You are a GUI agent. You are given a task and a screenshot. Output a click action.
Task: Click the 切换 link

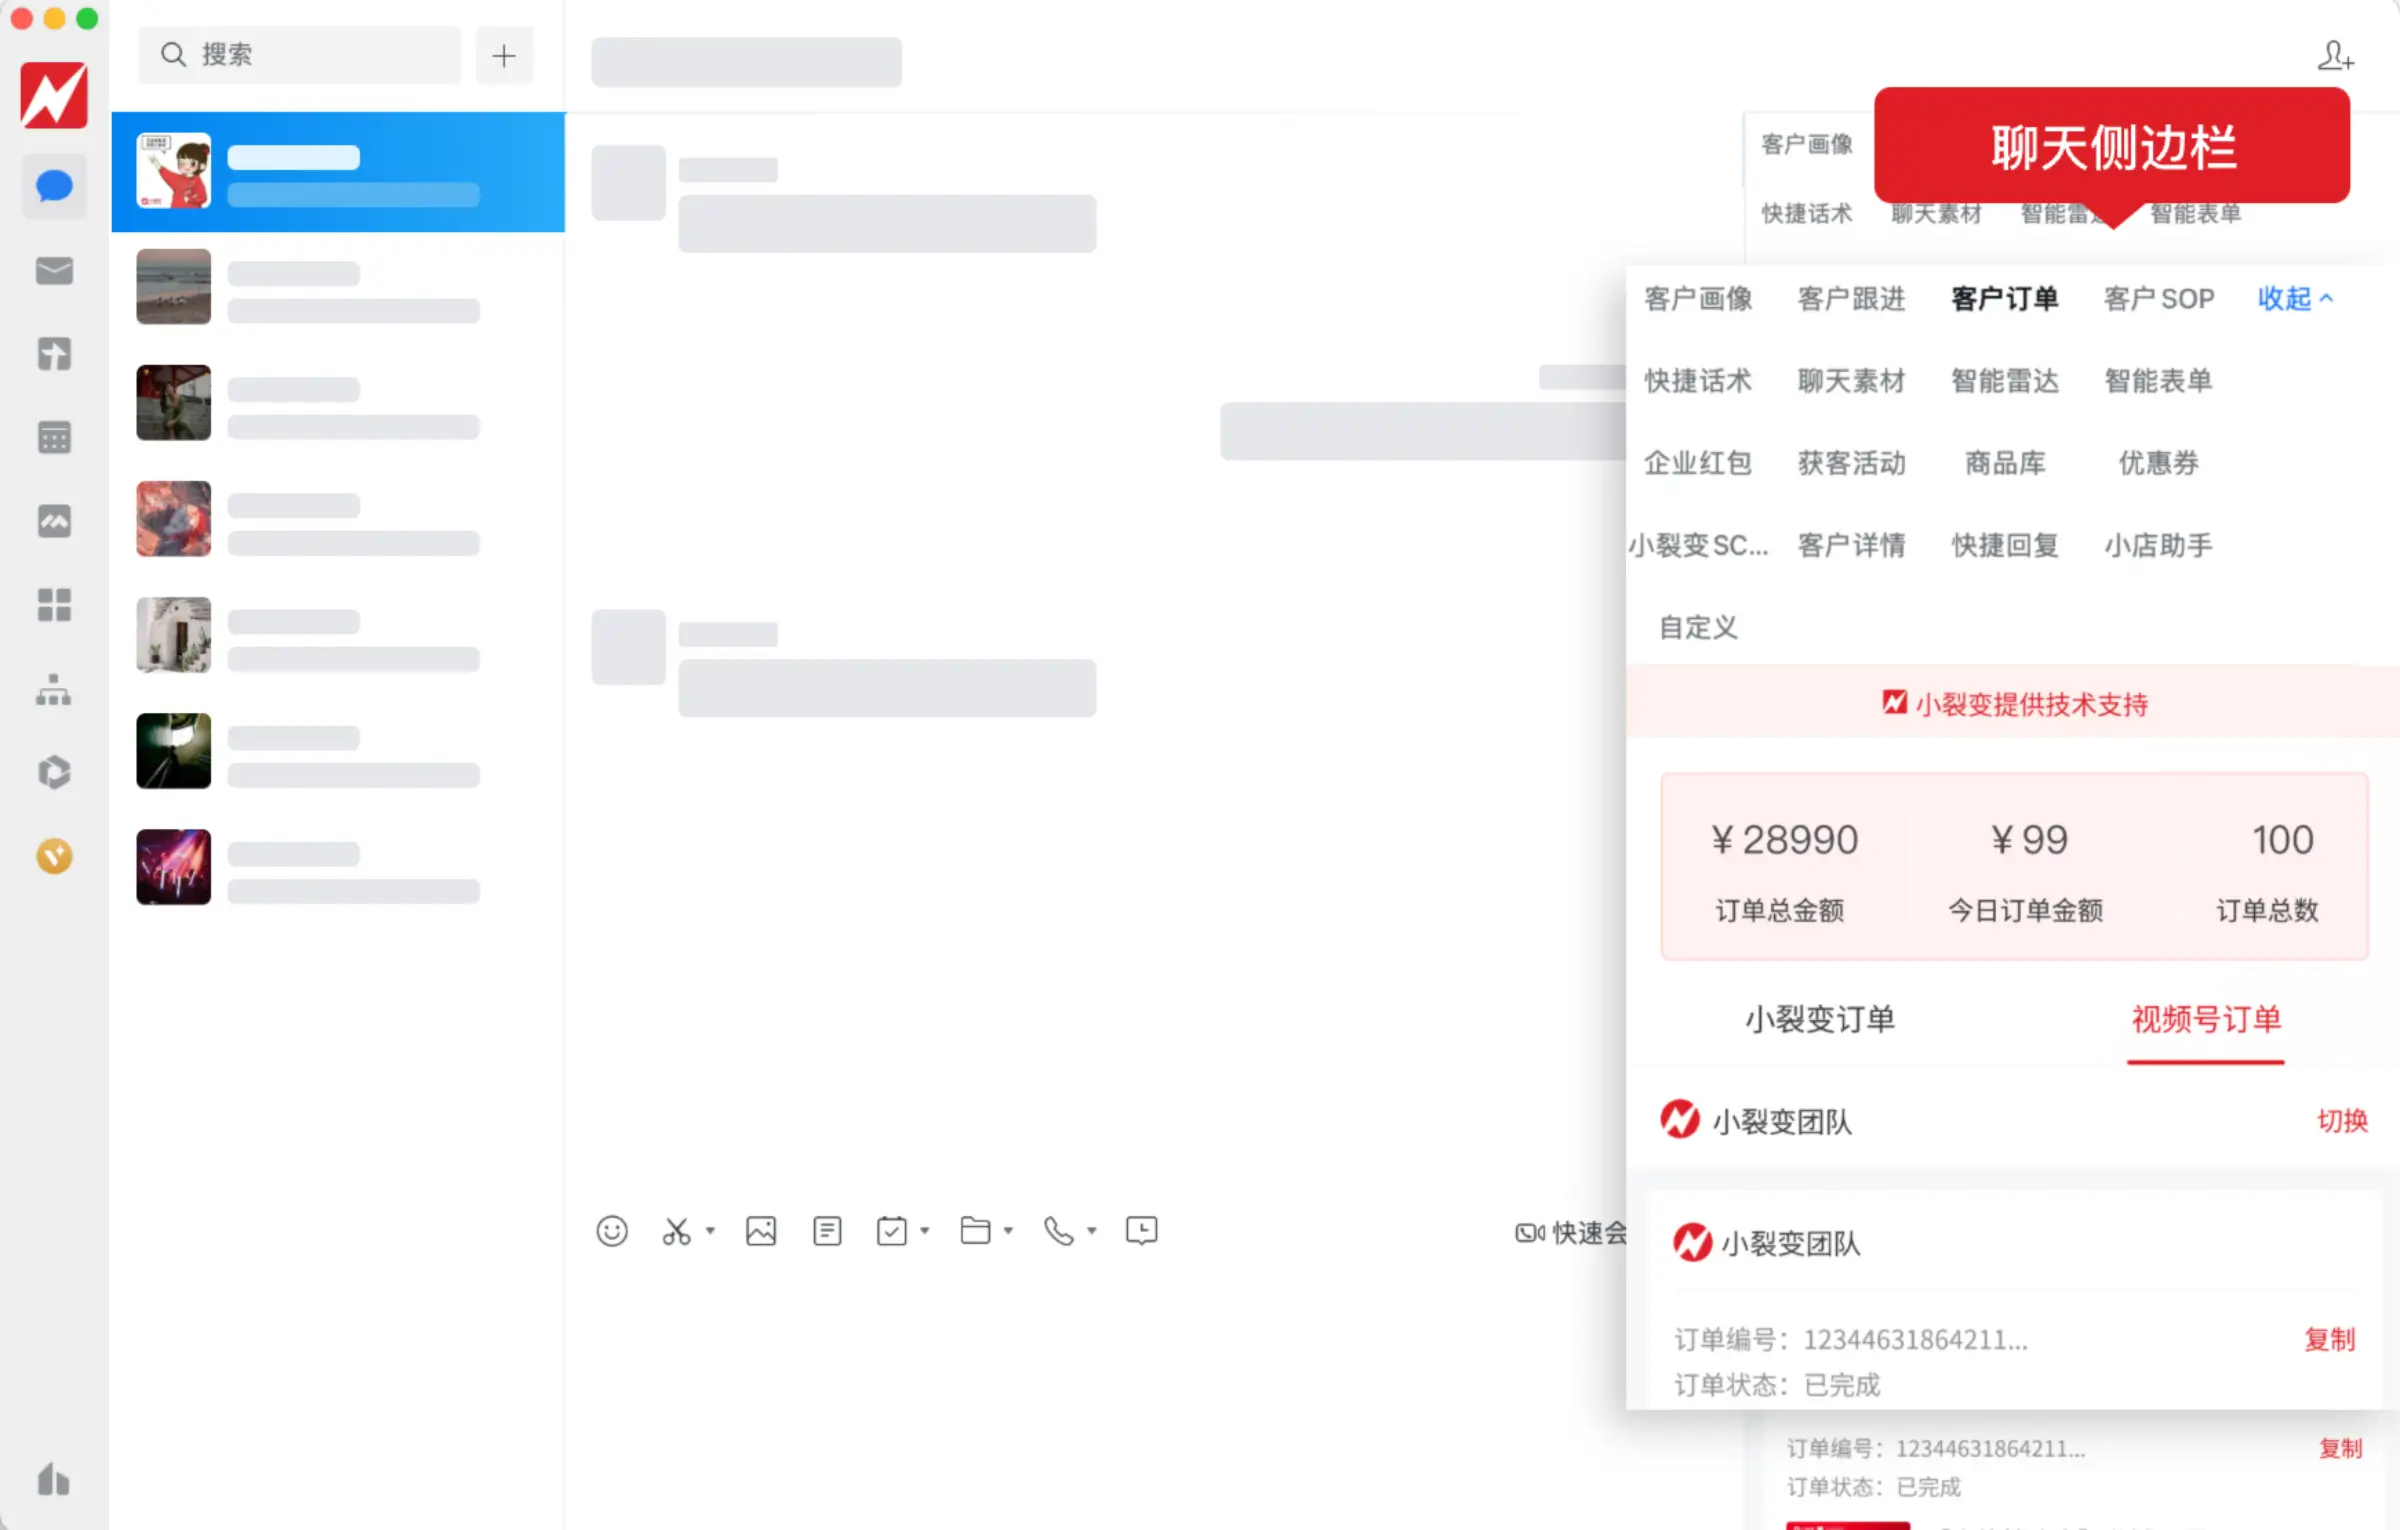pyautogui.click(x=2342, y=1120)
